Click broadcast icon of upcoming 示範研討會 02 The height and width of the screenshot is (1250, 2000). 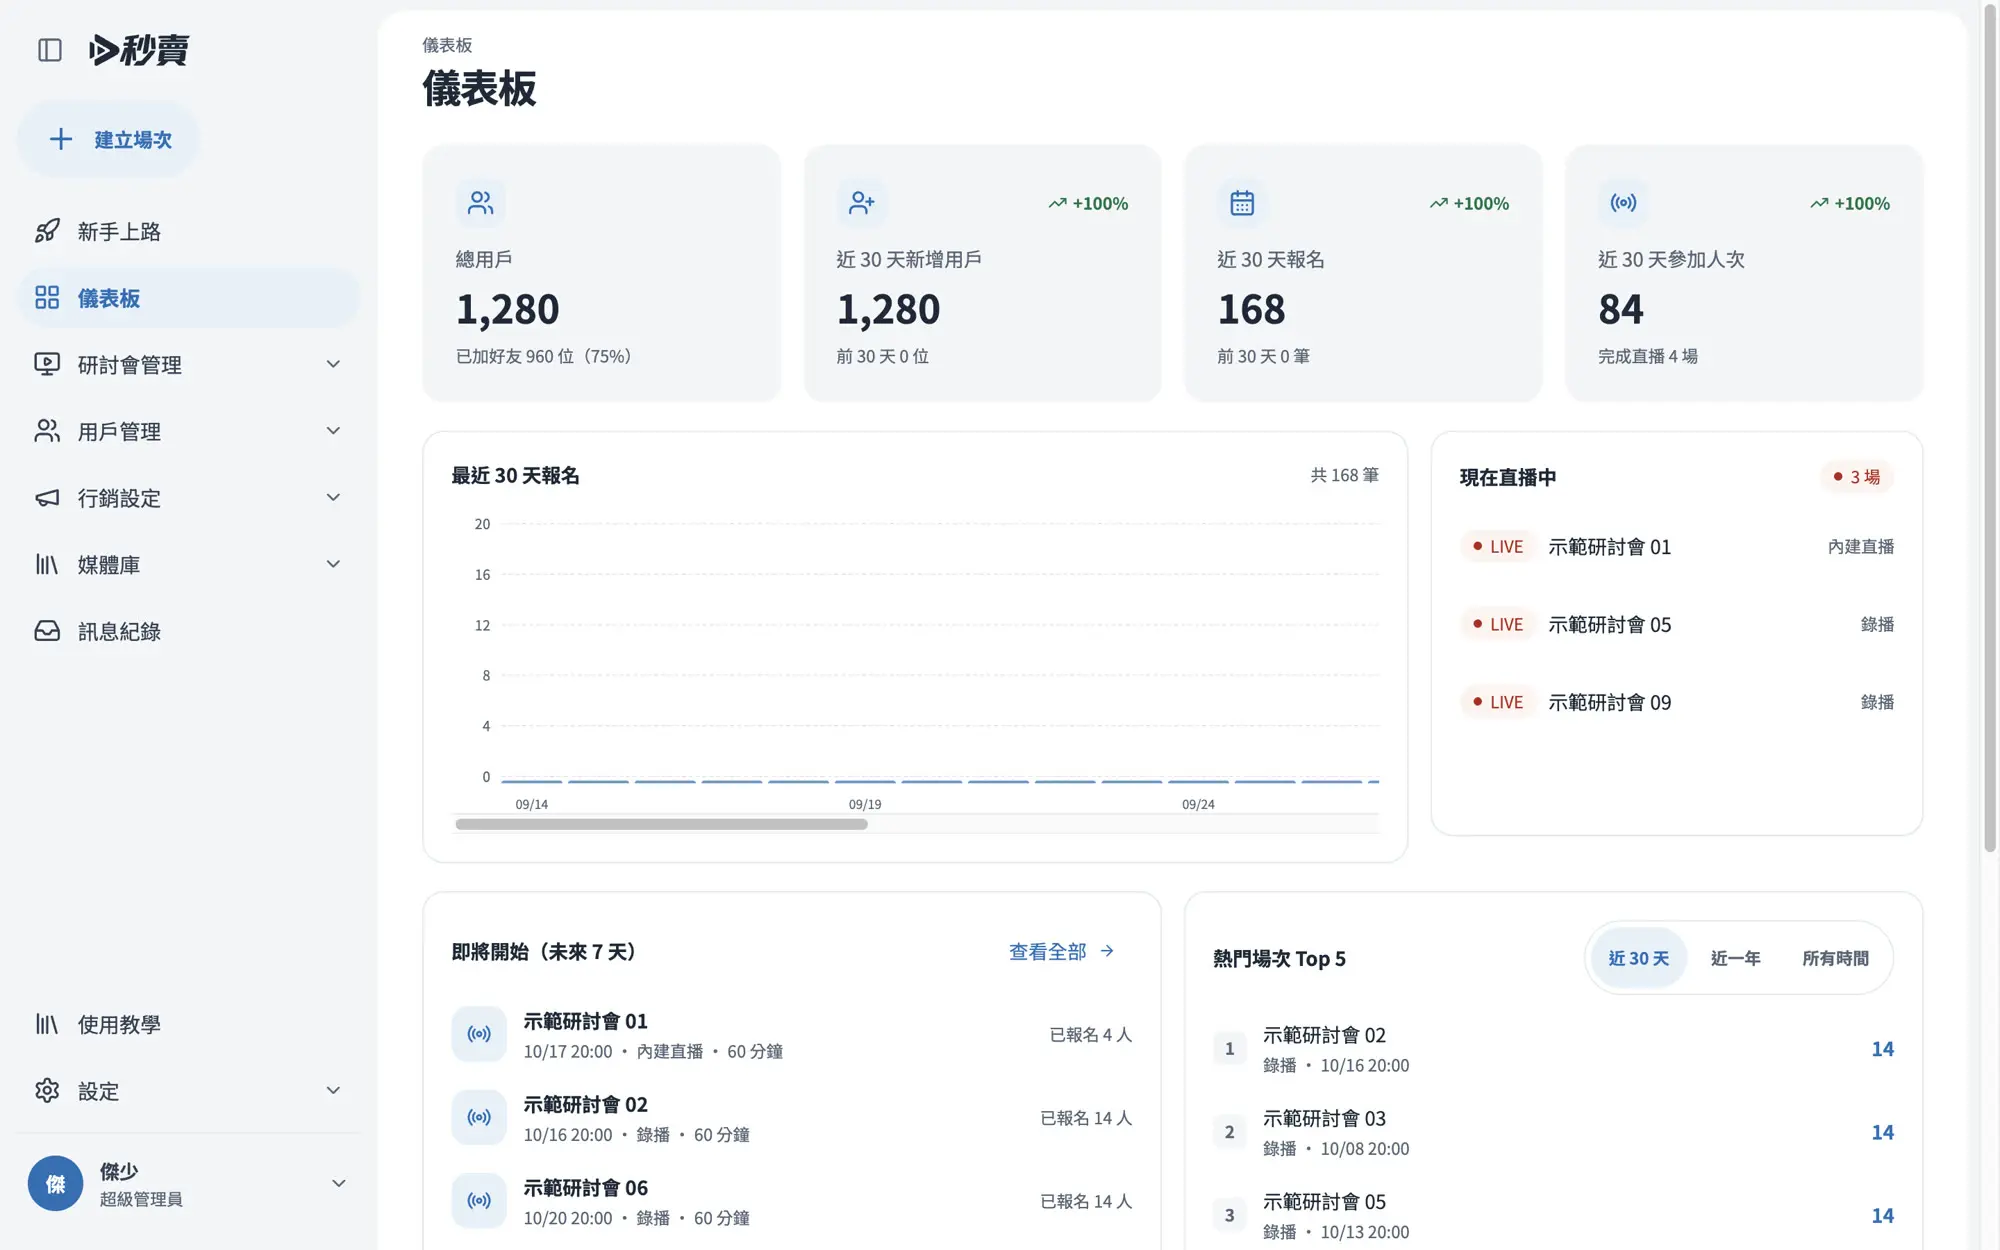tap(479, 1117)
